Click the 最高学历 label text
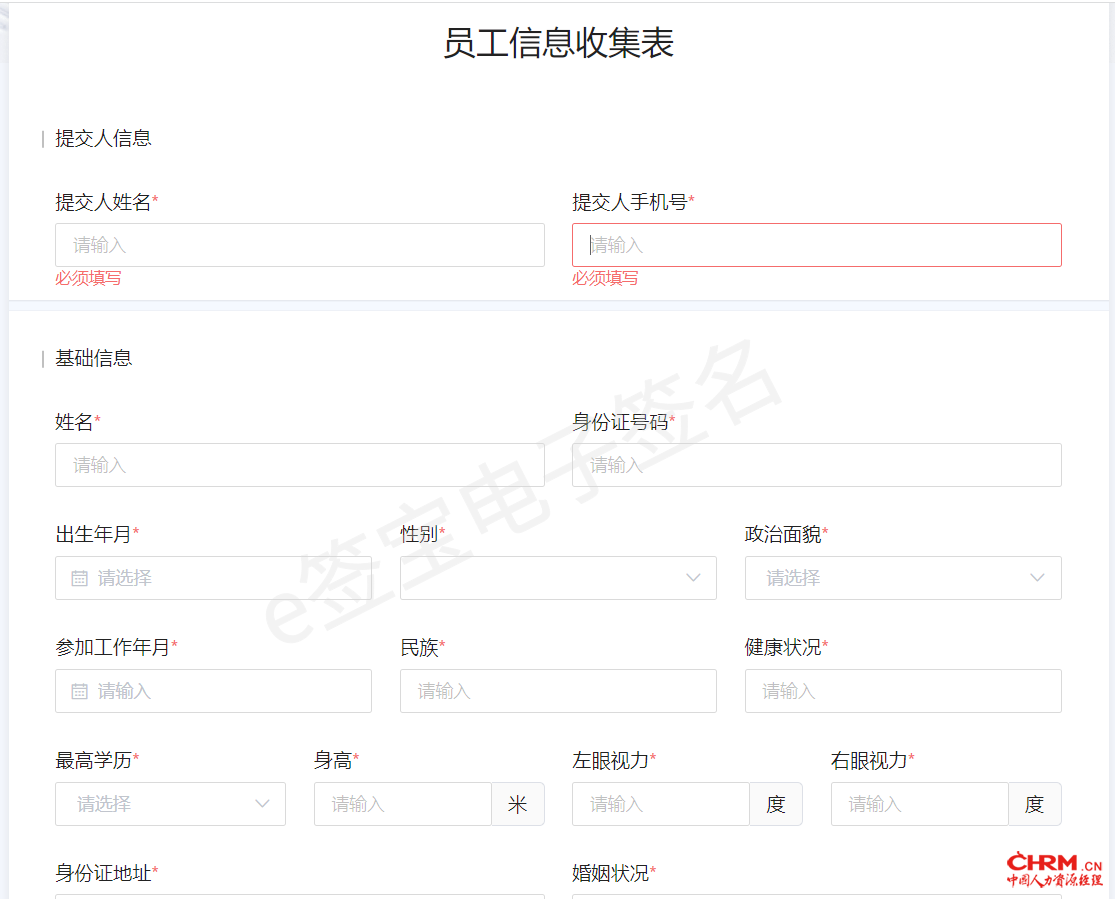 pos(94,760)
